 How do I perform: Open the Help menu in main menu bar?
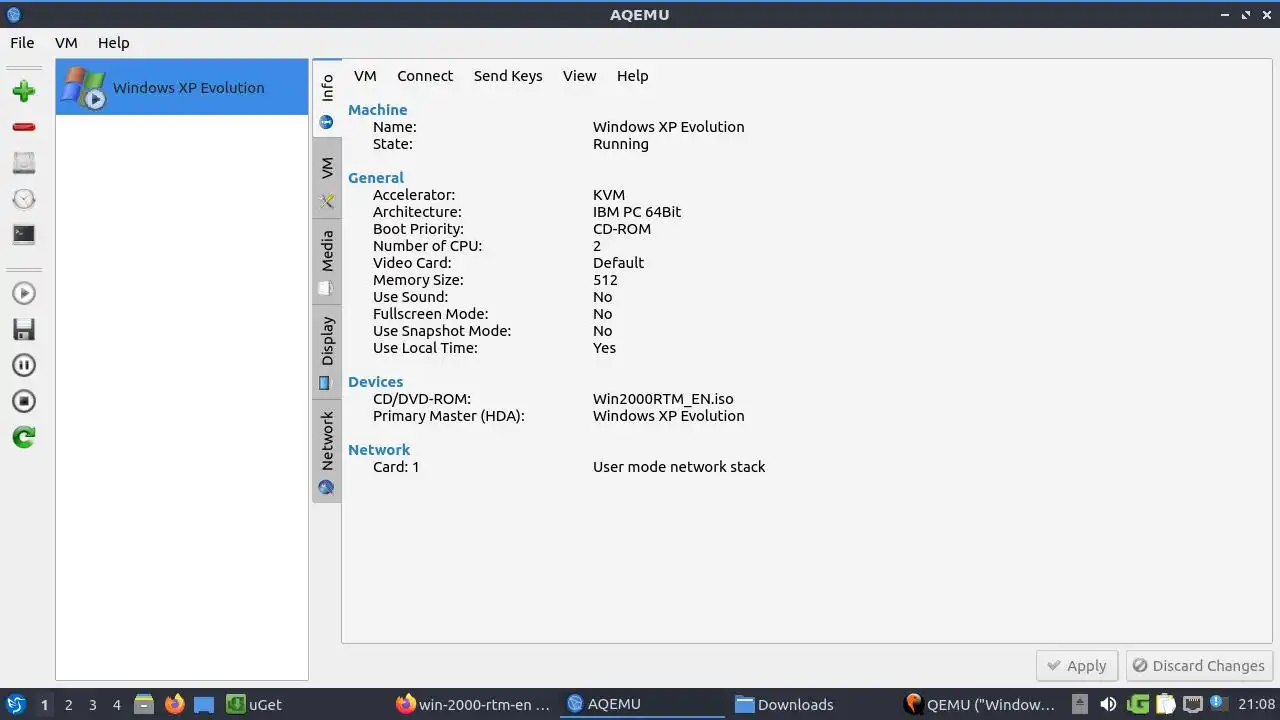114,43
